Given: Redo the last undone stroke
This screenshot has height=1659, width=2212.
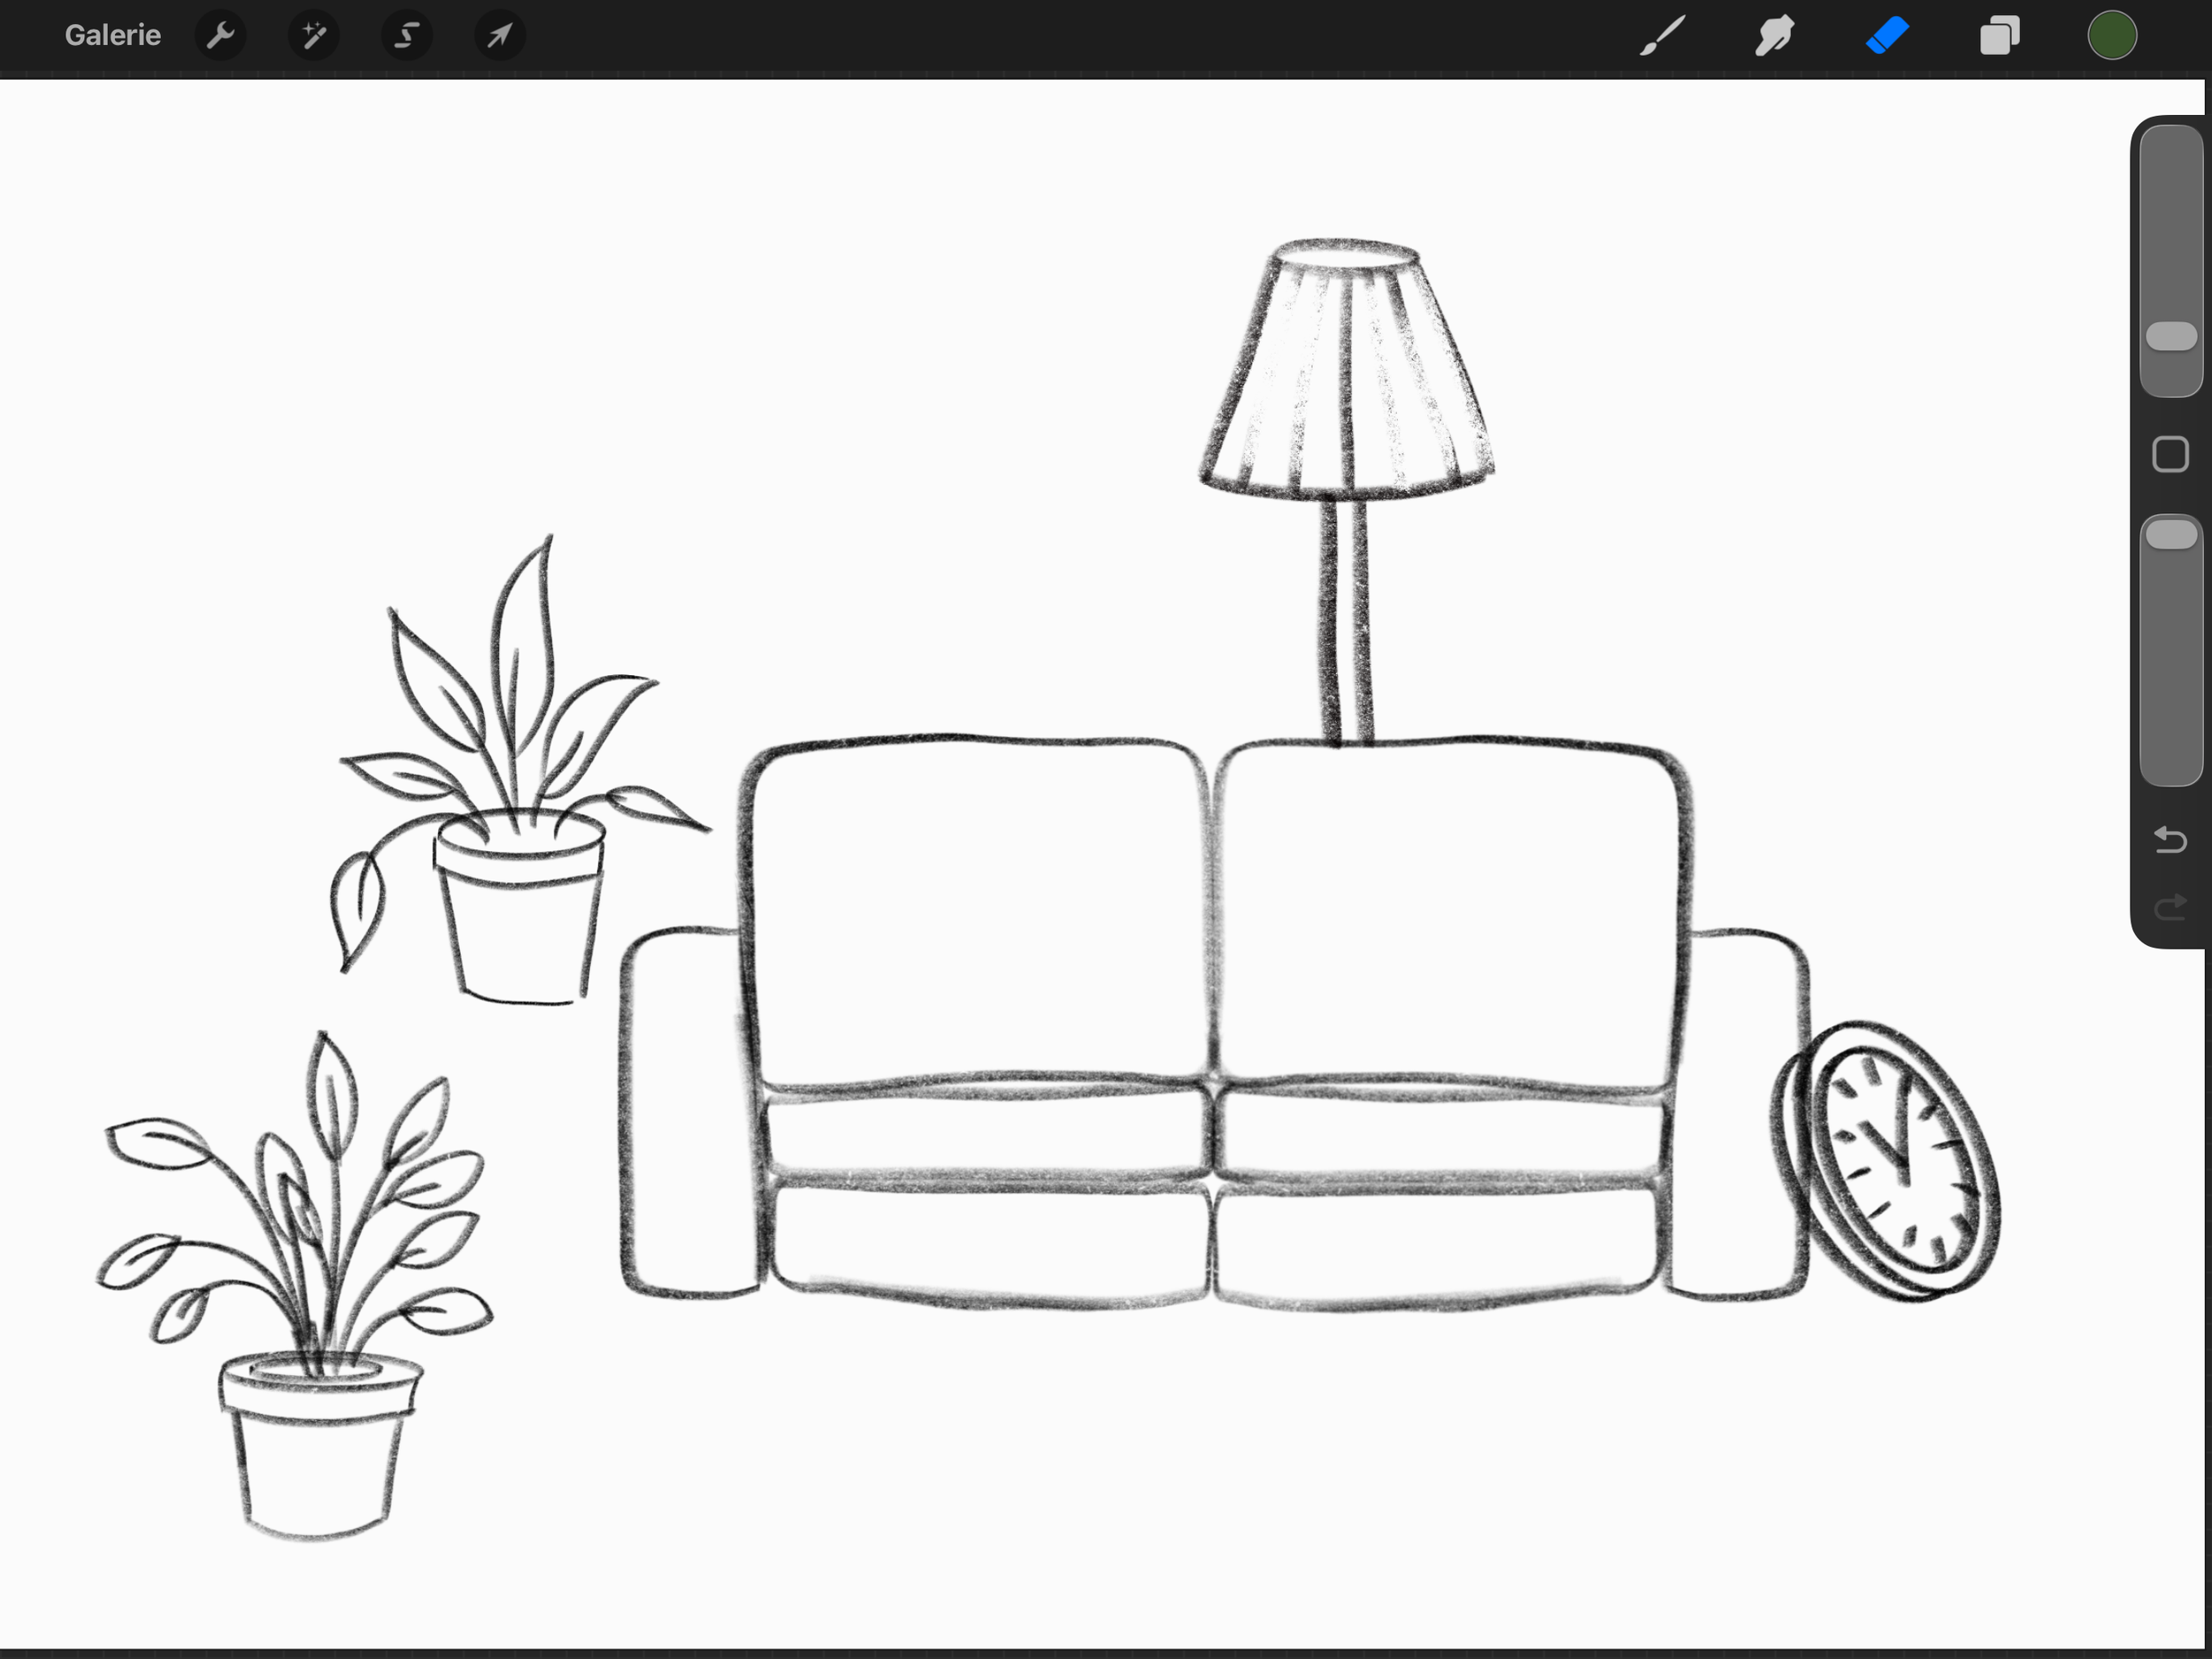Looking at the screenshot, I should [x=2170, y=907].
